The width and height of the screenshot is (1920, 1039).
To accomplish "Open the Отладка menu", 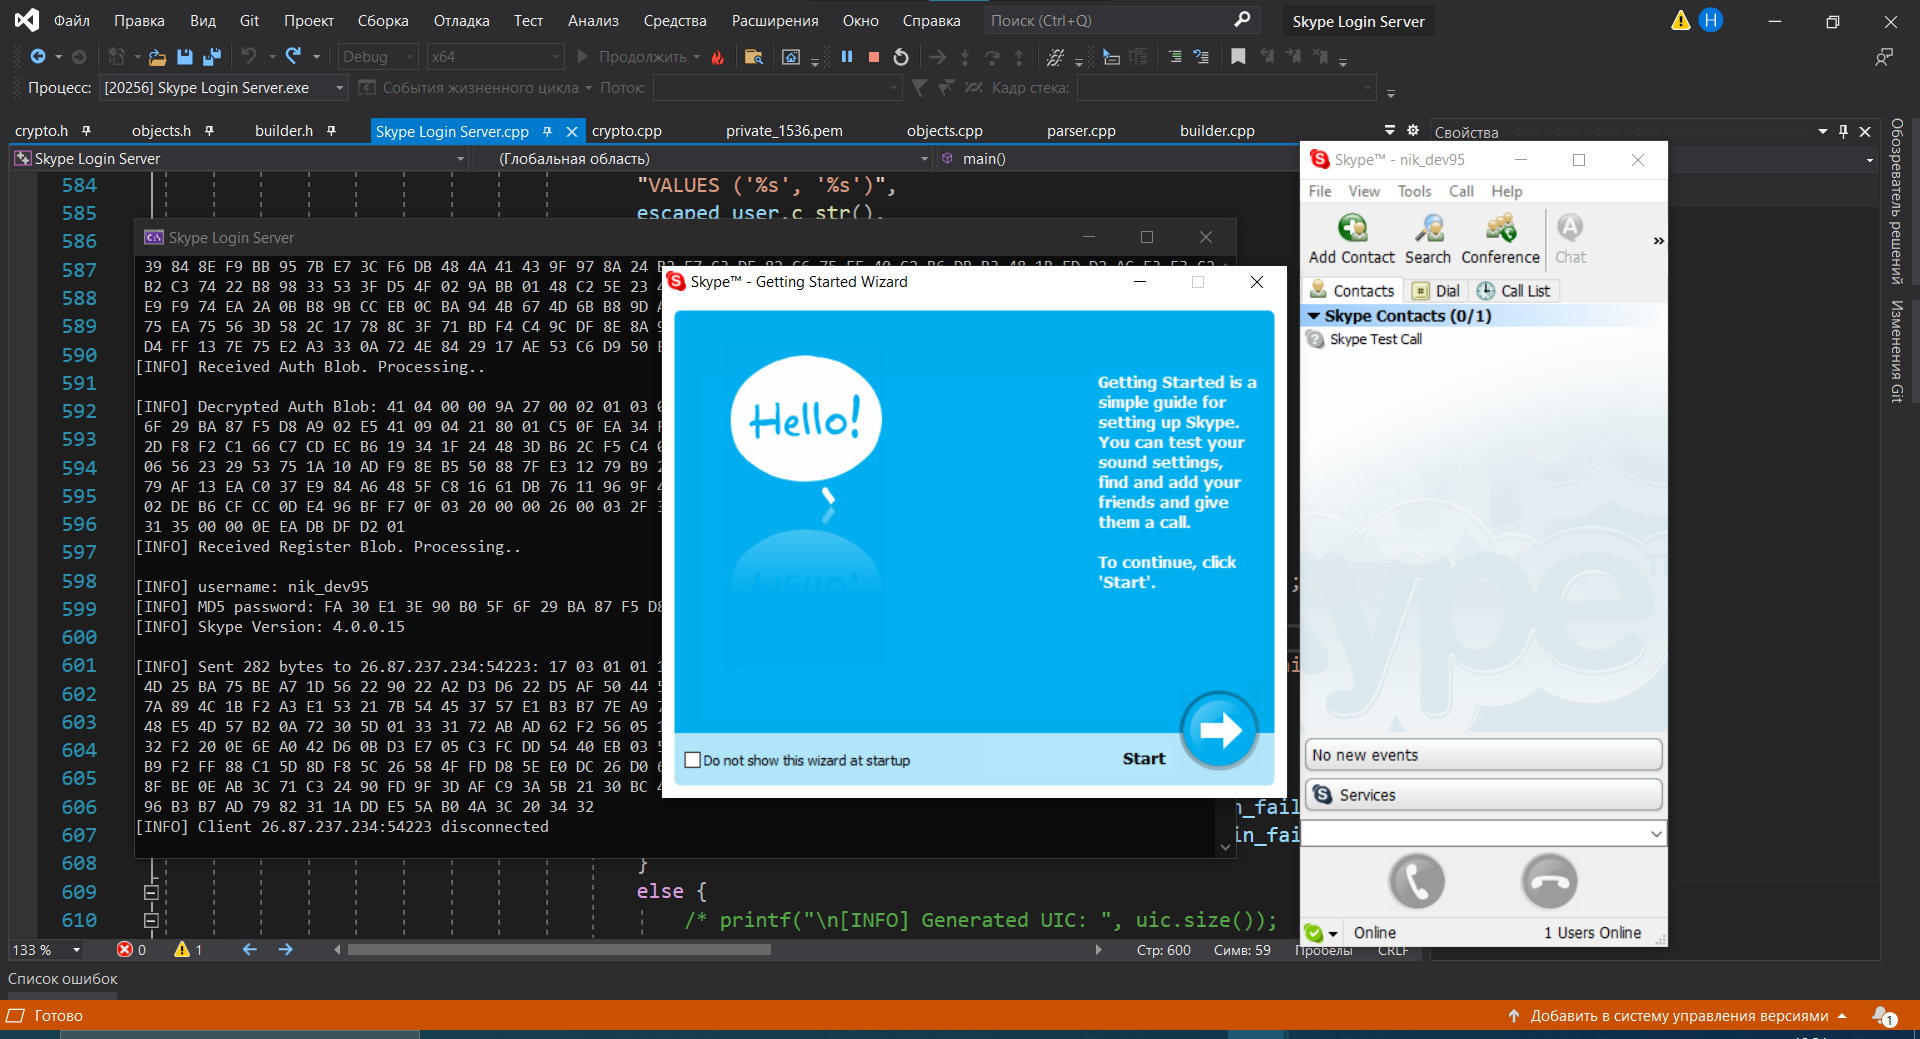I will pos(461,21).
